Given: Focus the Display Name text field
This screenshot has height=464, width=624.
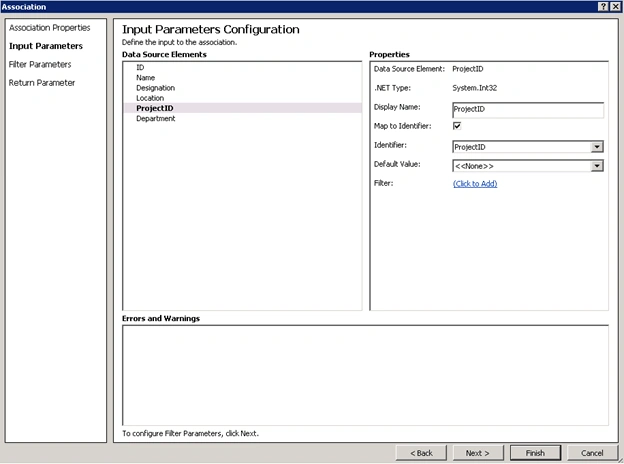Looking at the screenshot, I should coord(528,109).
